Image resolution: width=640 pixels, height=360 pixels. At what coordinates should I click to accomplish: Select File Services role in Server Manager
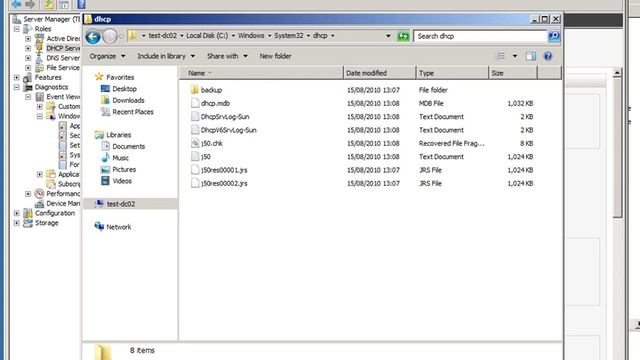[x=63, y=67]
